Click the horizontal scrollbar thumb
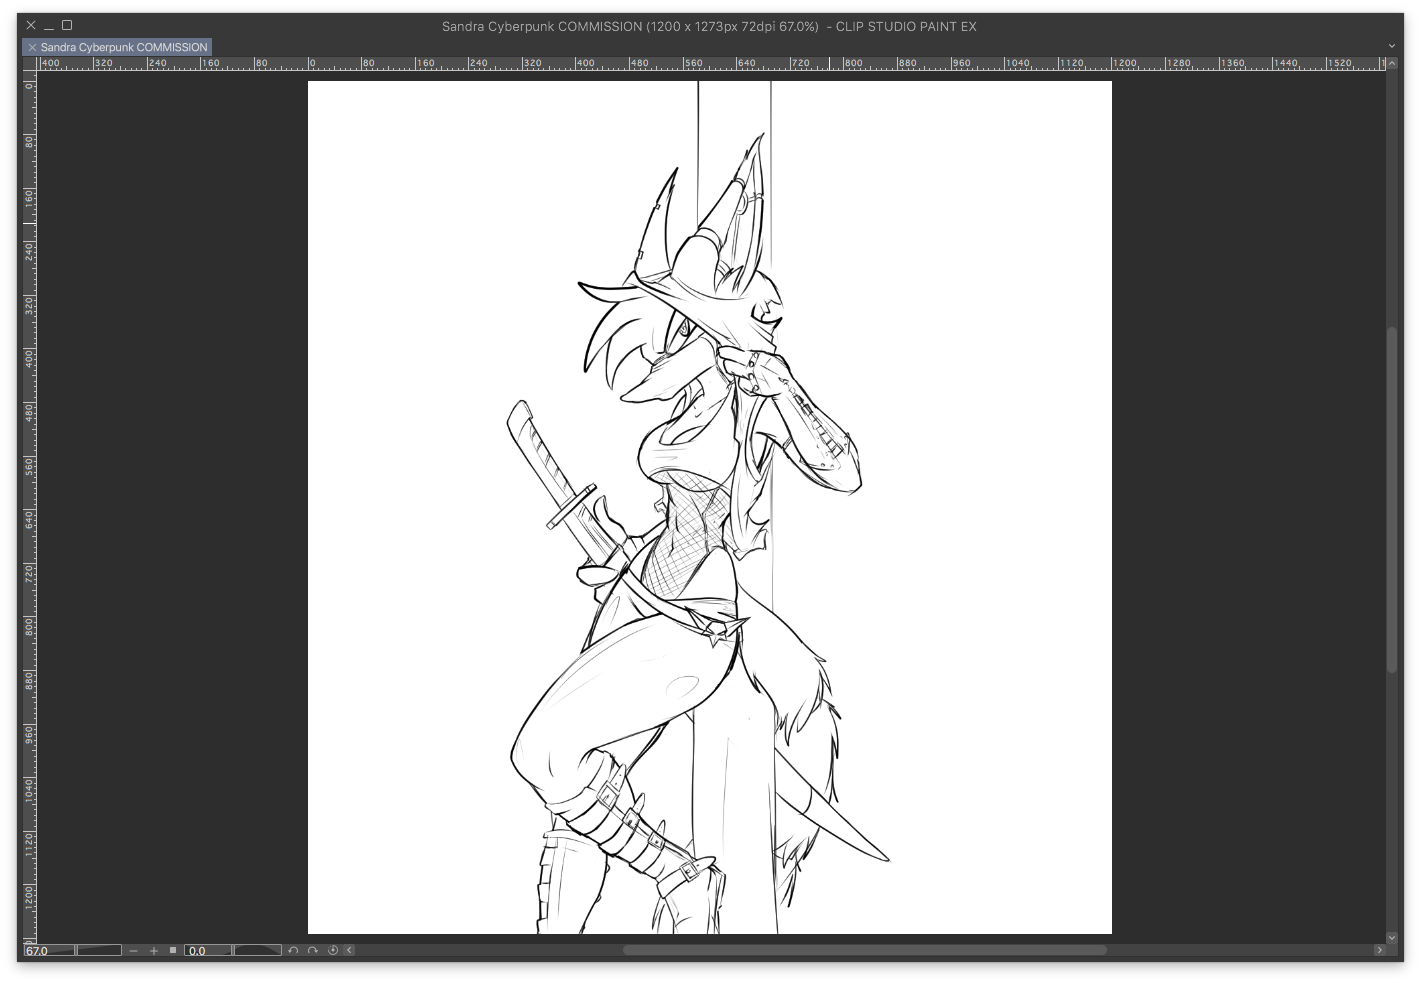 click(x=864, y=951)
